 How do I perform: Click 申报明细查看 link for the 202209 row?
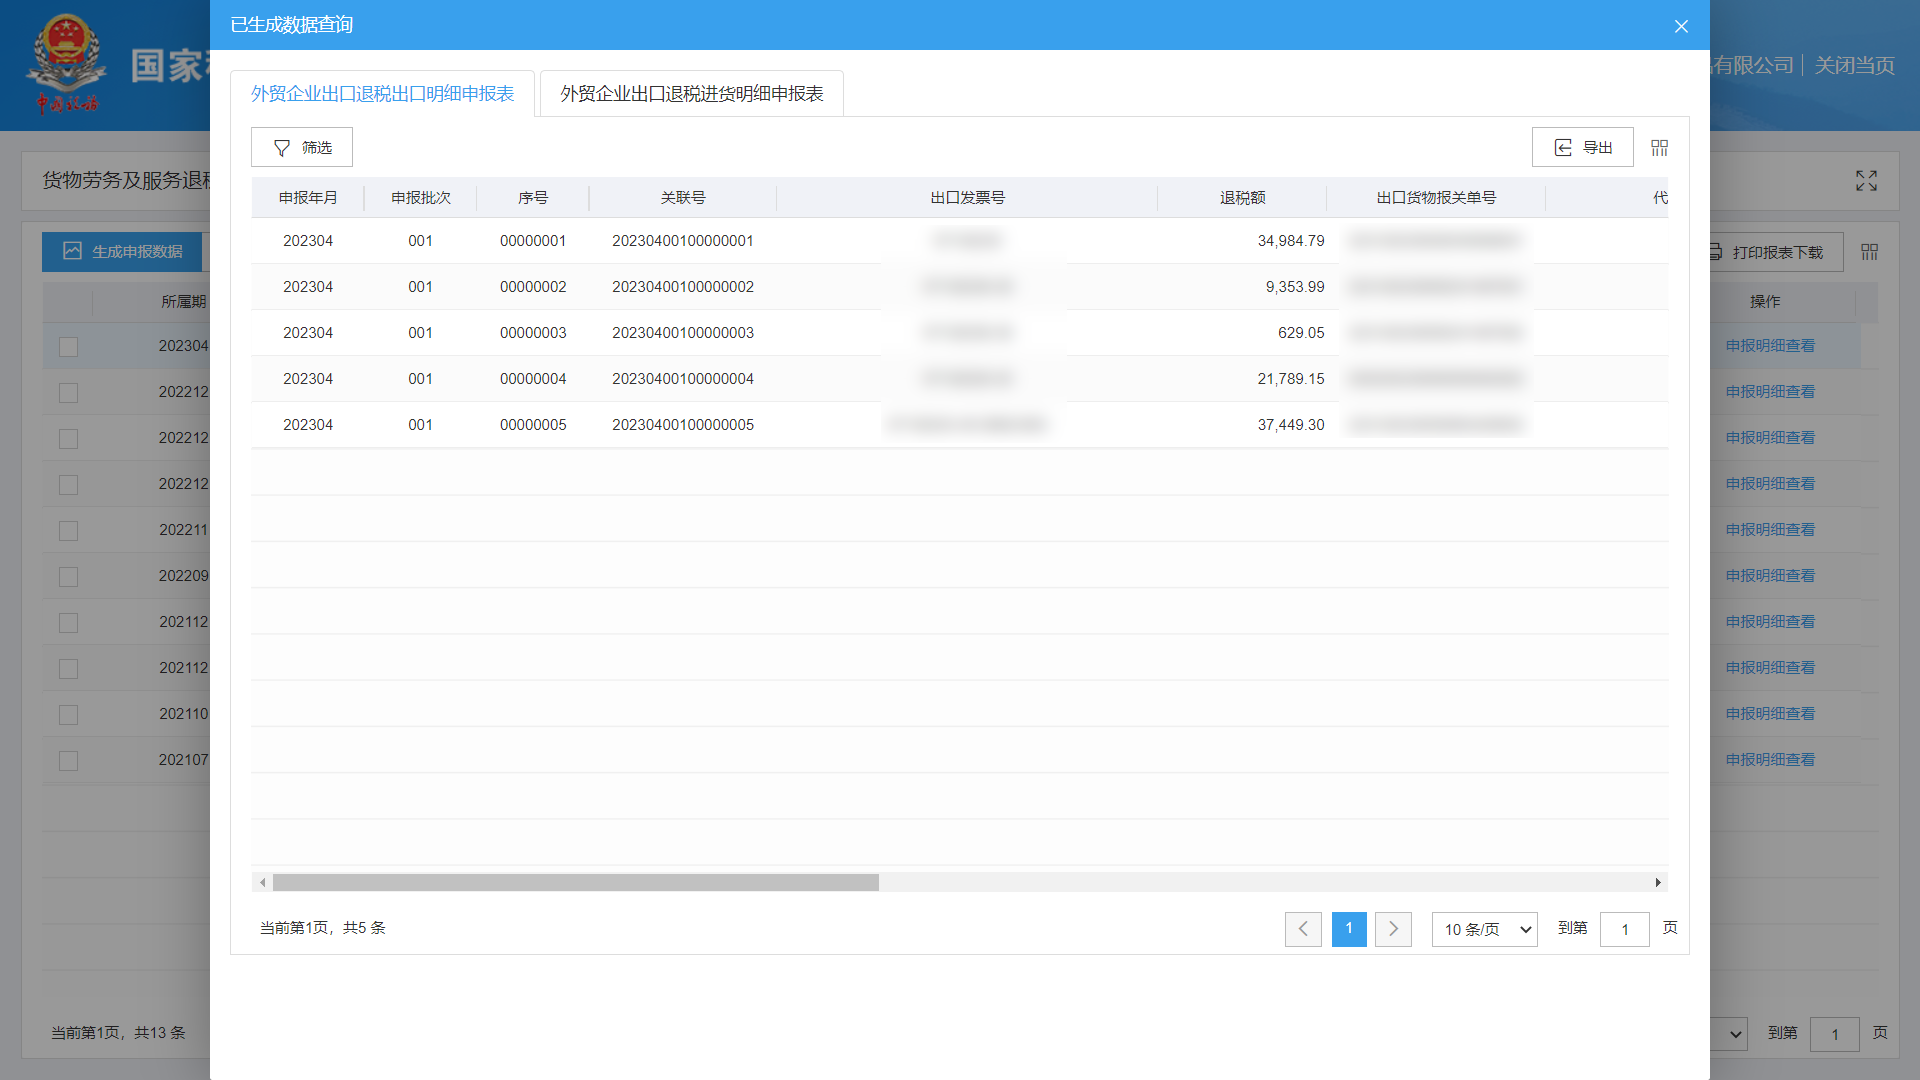[1769, 576]
